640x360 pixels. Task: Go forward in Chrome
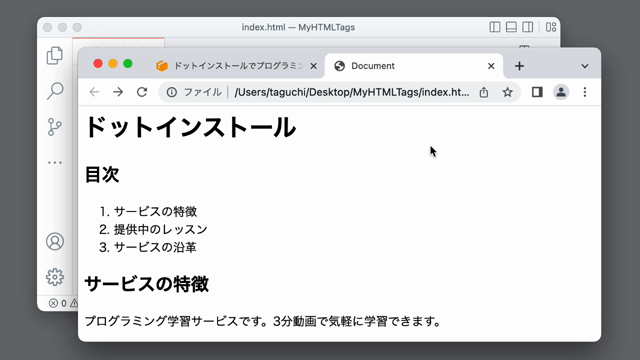[x=118, y=92]
